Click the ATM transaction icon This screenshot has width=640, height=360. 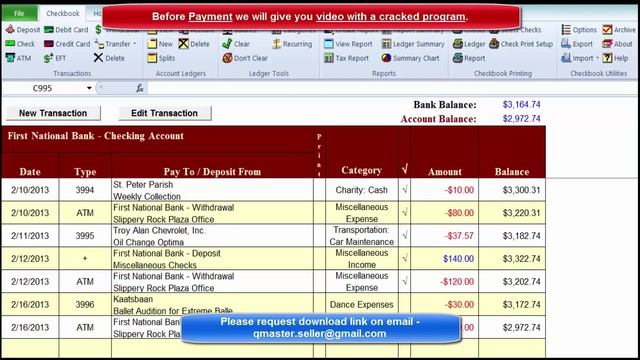coord(10,58)
